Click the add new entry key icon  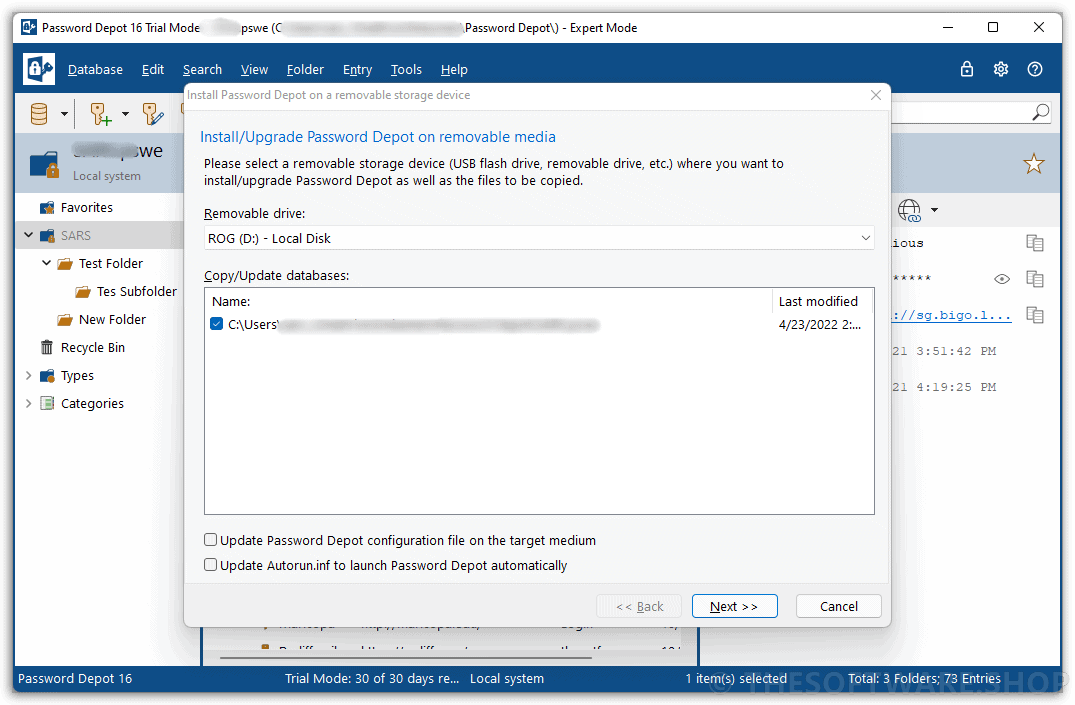click(x=101, y=114)
